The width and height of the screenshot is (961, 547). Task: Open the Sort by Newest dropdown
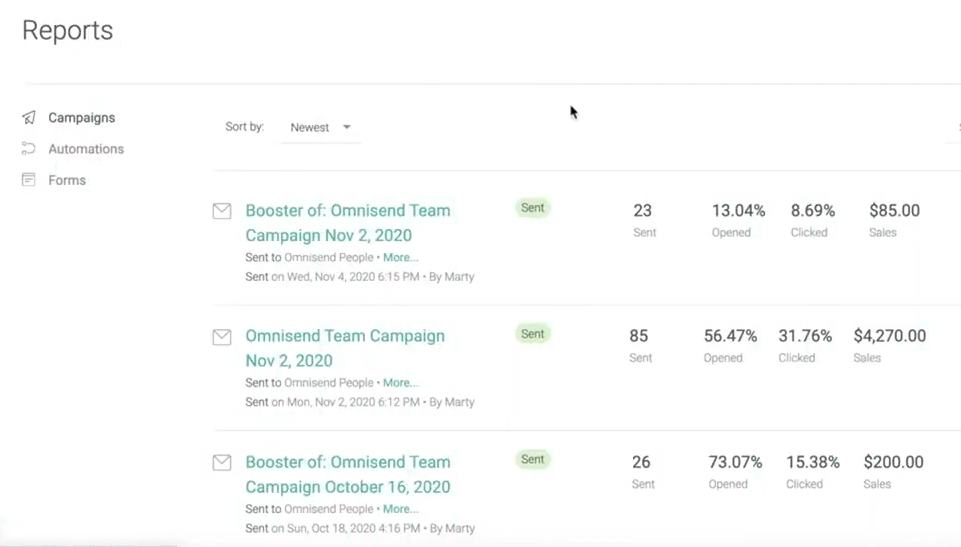[x=321, y=127]
